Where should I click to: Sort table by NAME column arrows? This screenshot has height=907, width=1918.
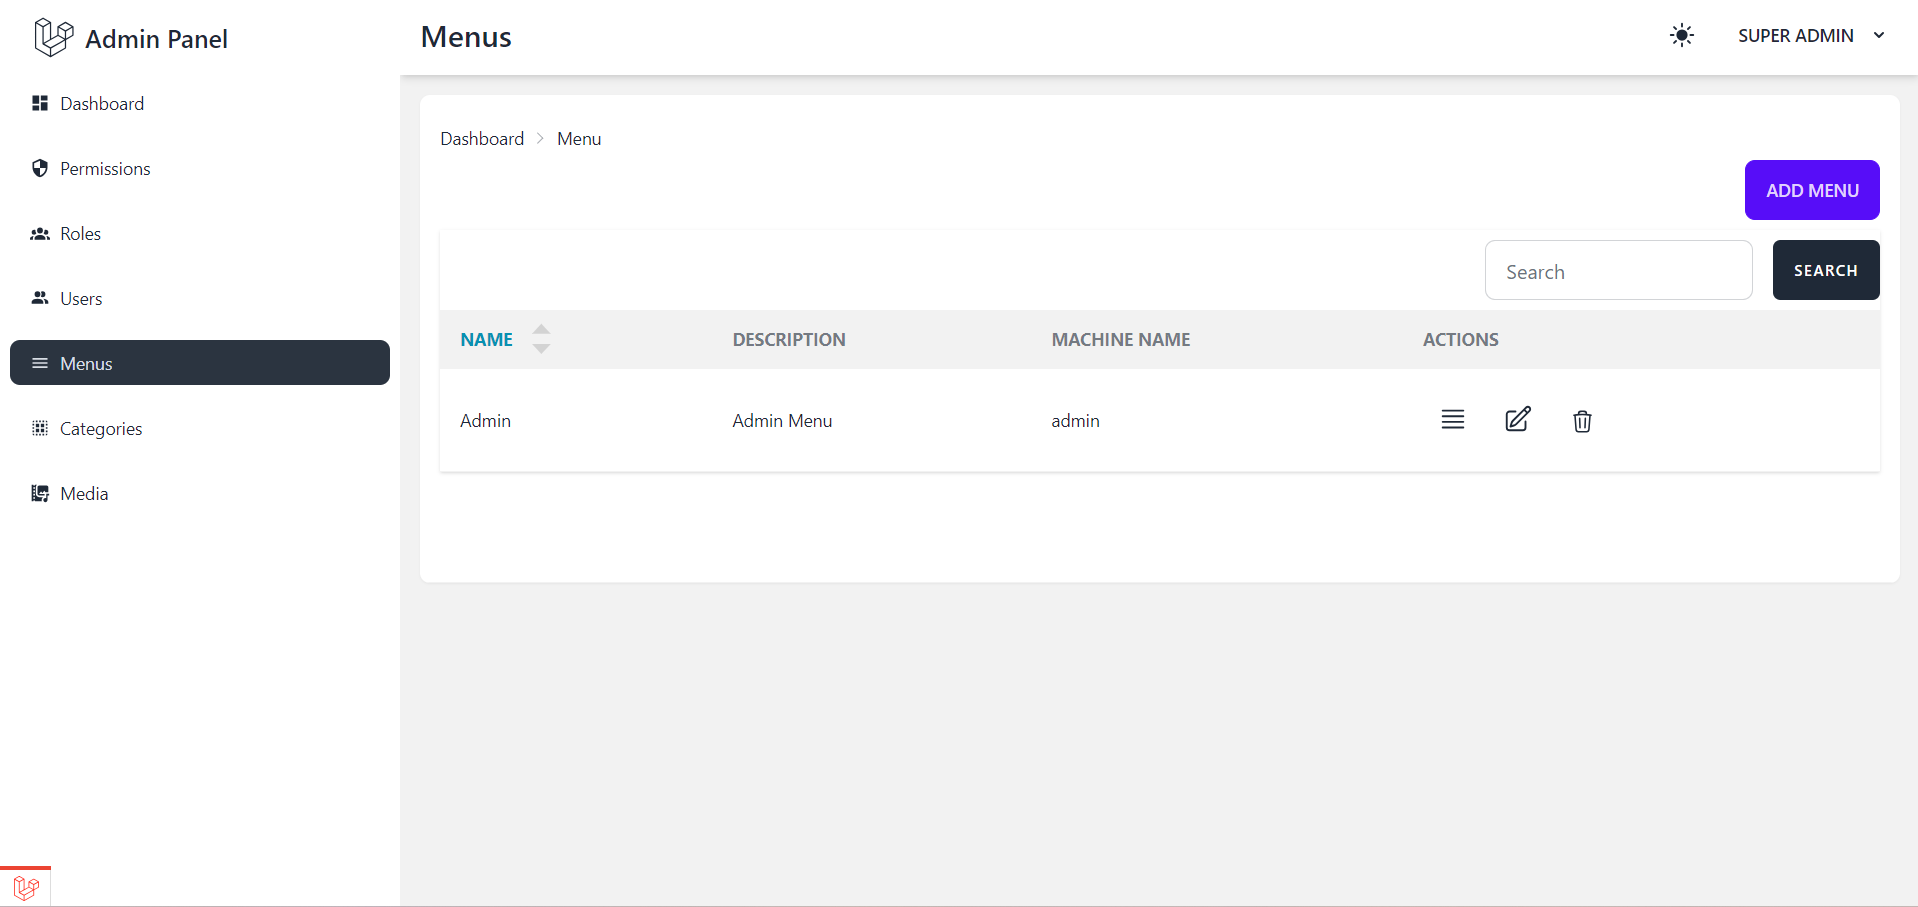pos(541,339)
